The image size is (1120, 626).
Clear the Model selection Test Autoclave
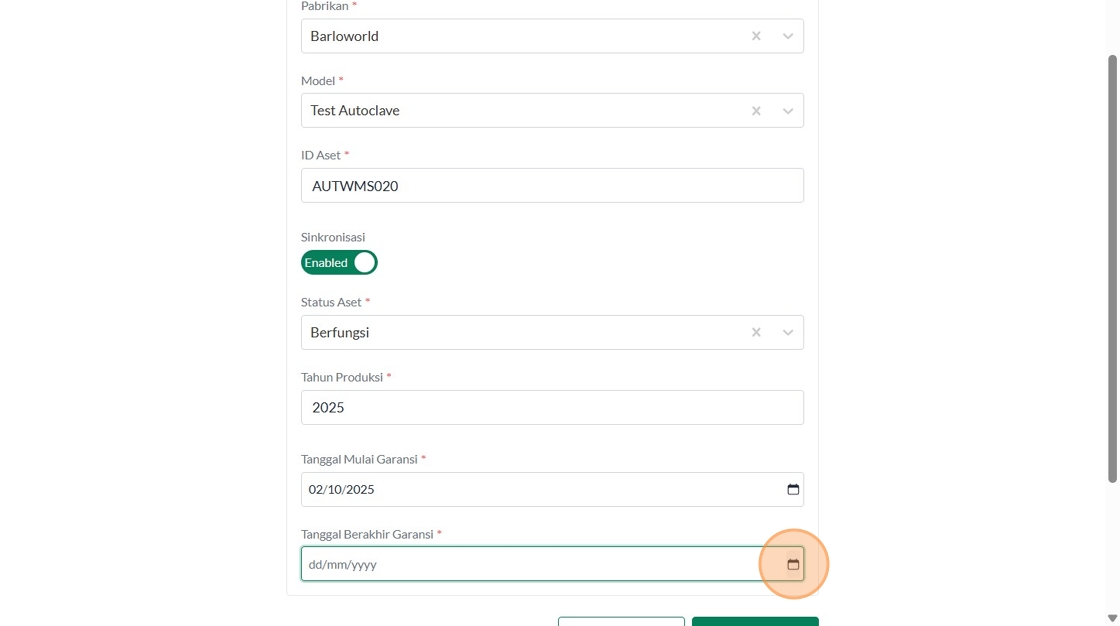[x=756, y=111]
